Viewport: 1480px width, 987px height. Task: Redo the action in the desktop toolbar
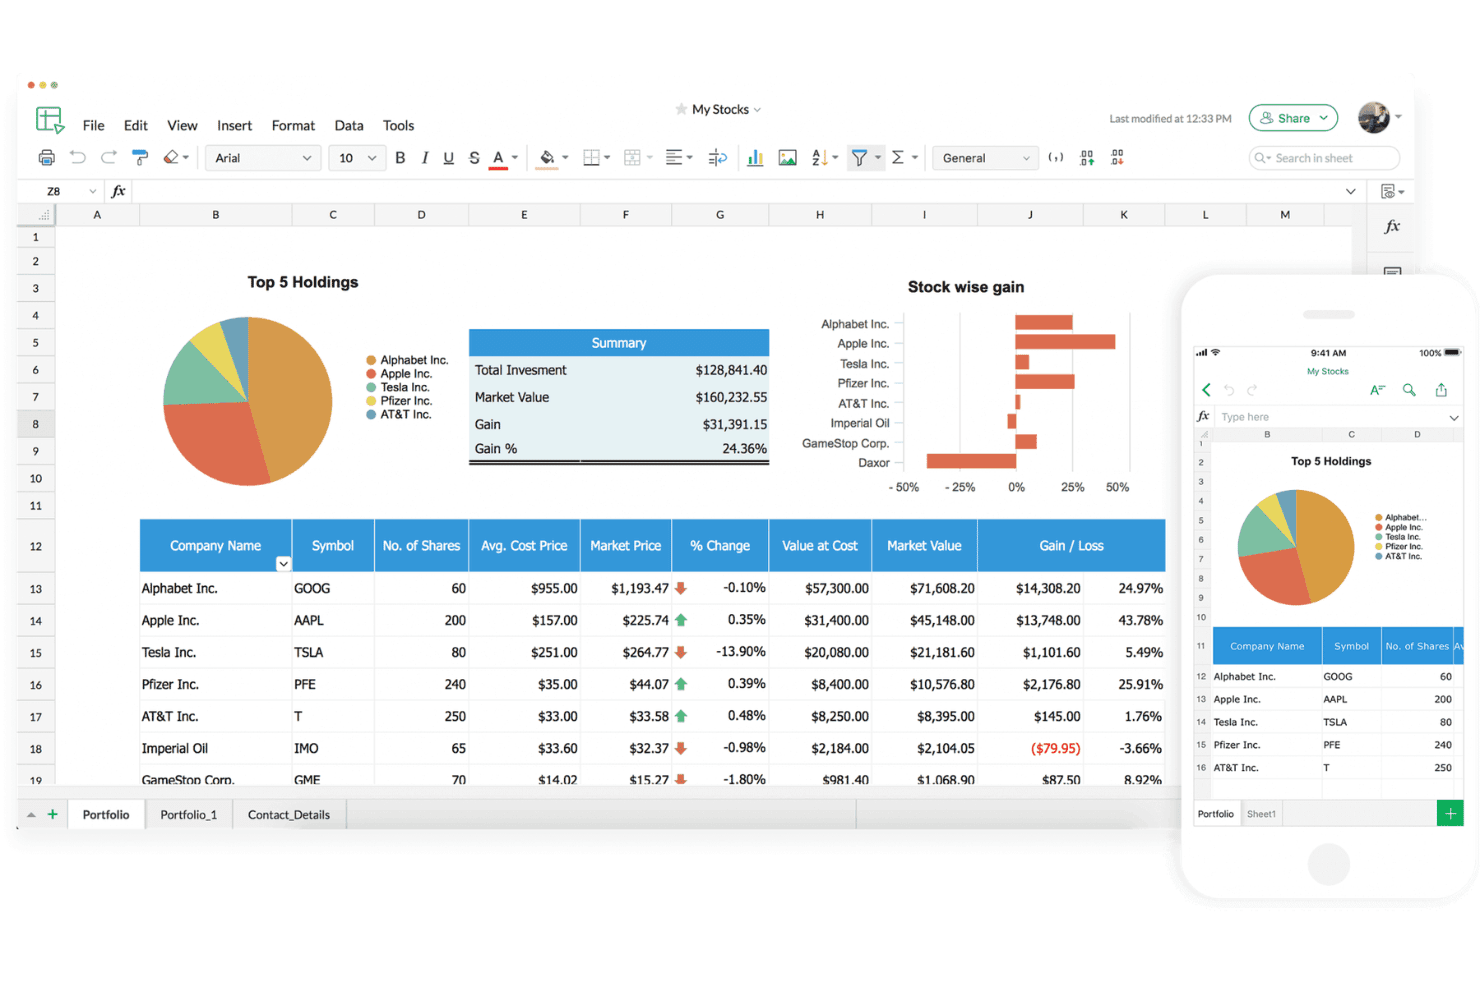coord(109,157)
